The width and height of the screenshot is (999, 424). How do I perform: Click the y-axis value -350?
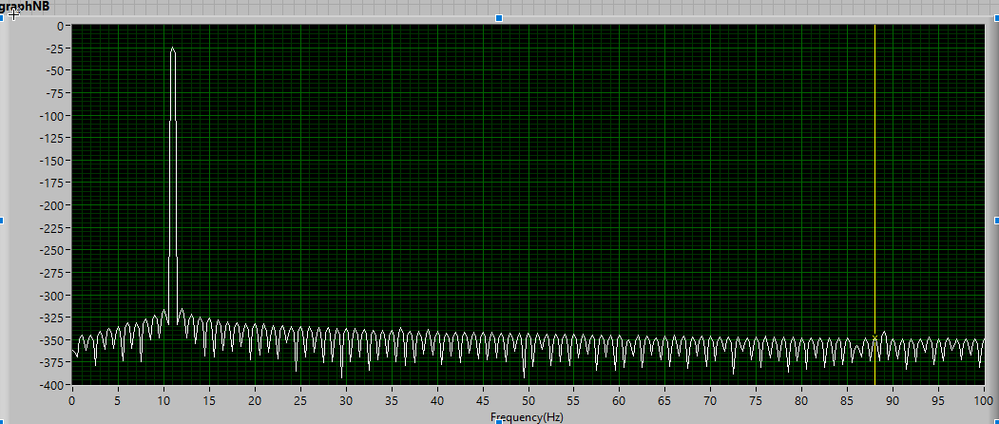(54, 340)
